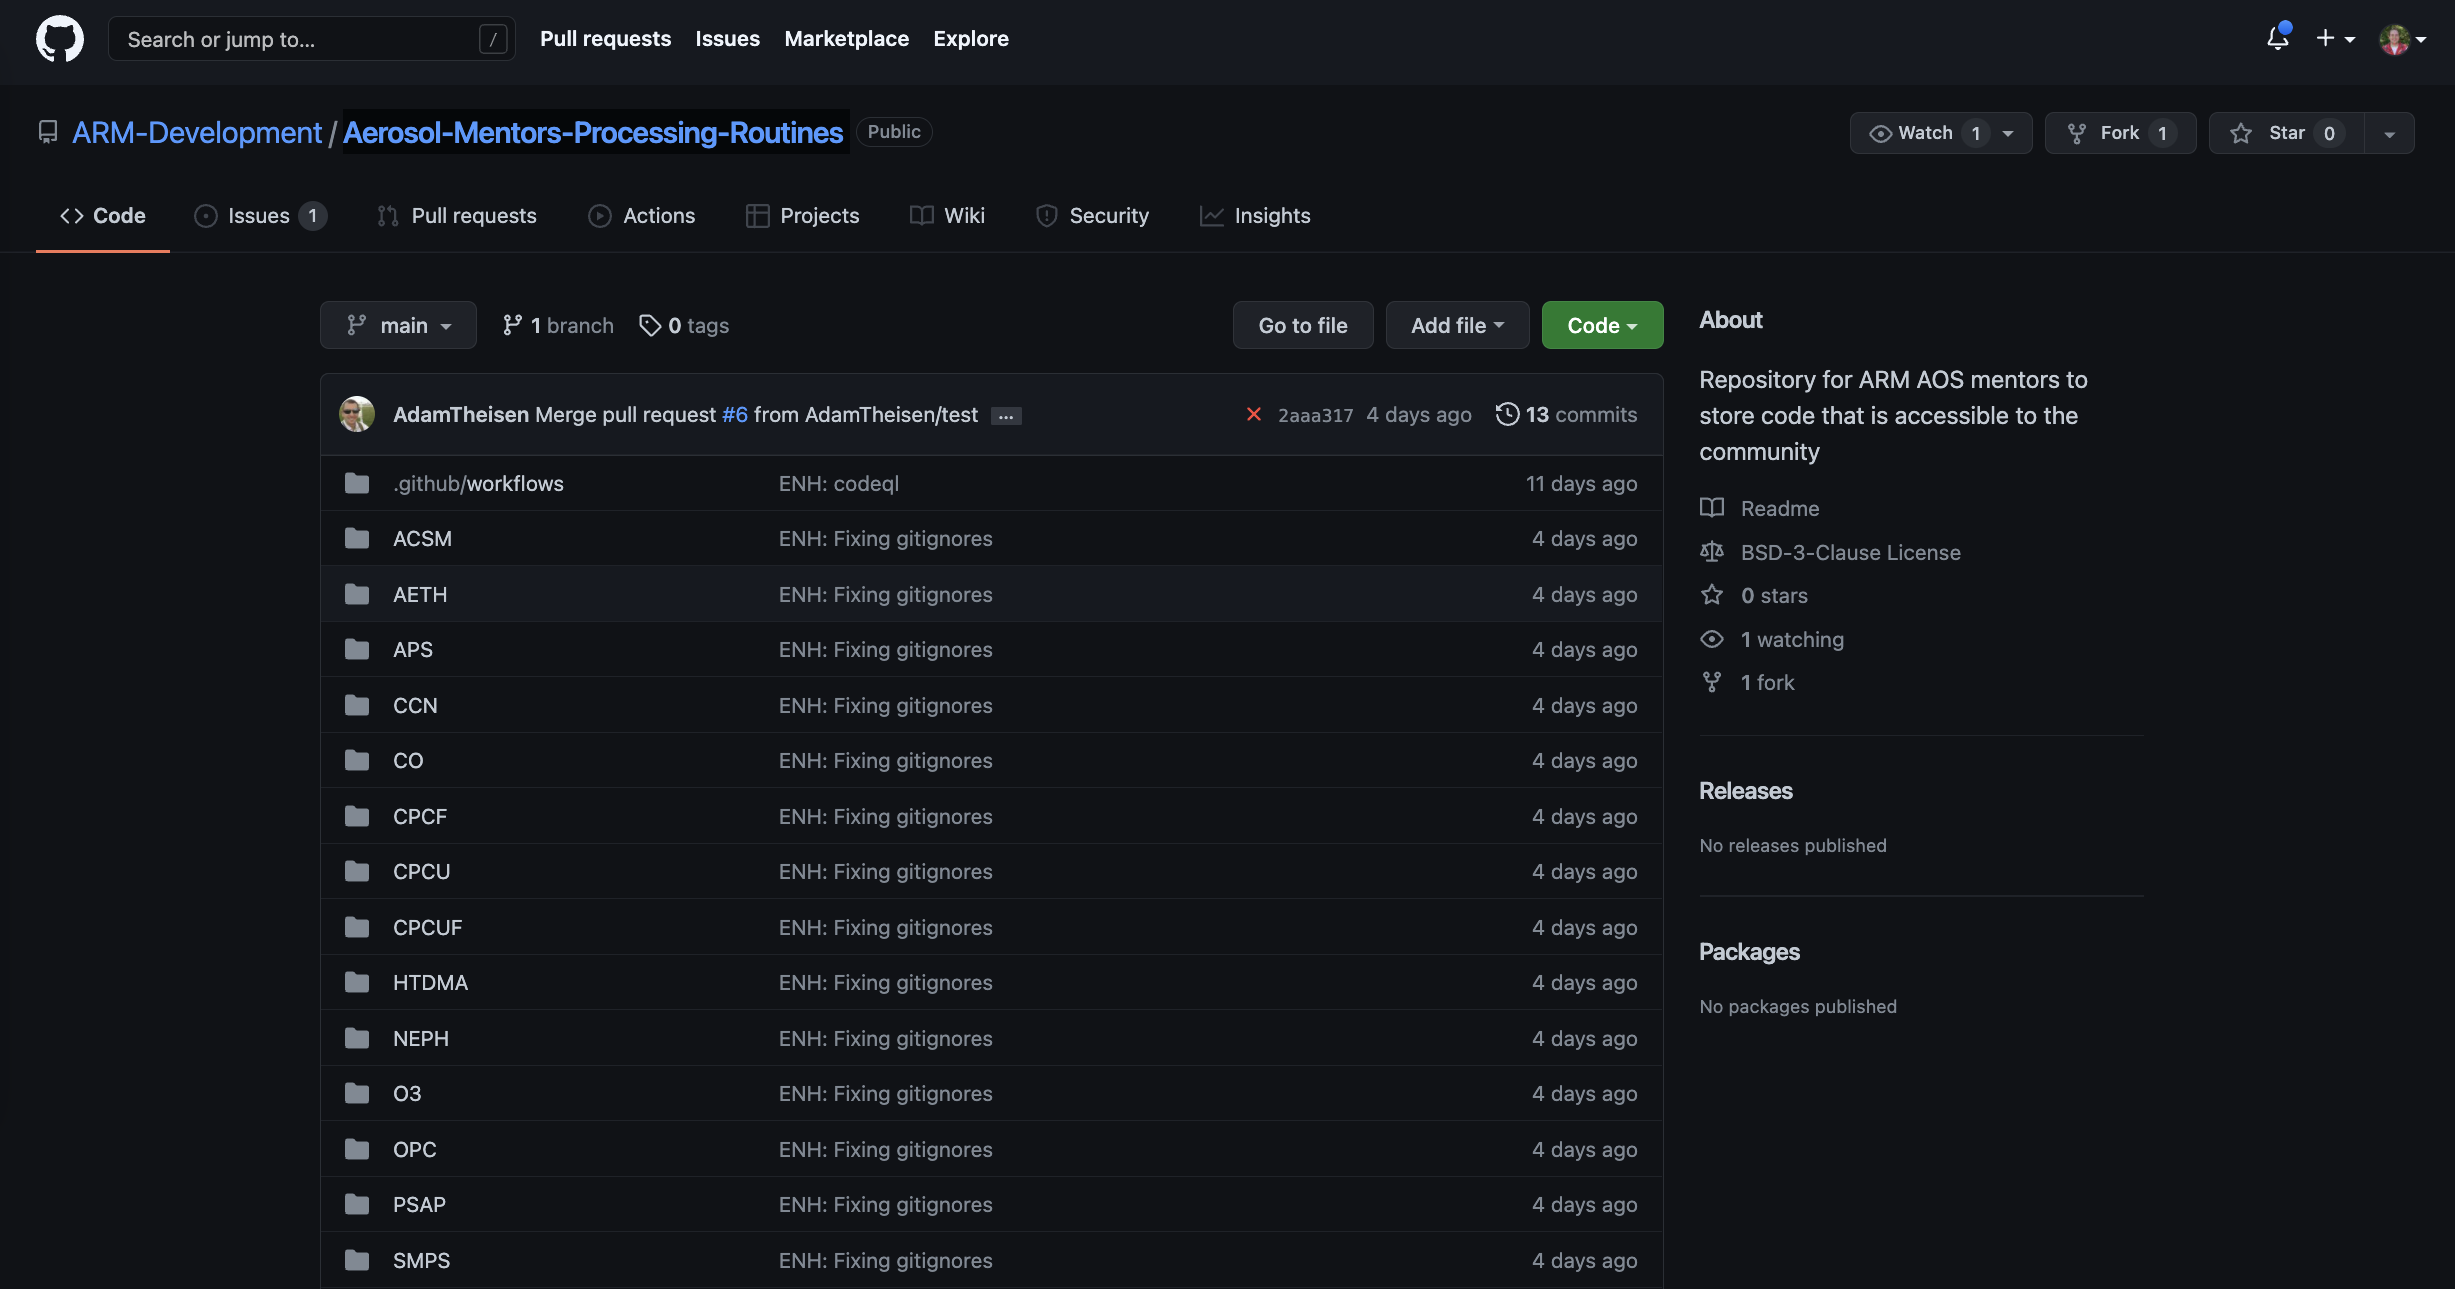Open the Add file dropdown
The height and width of the screenshot is (1289, 2455).
[1457, 325]
